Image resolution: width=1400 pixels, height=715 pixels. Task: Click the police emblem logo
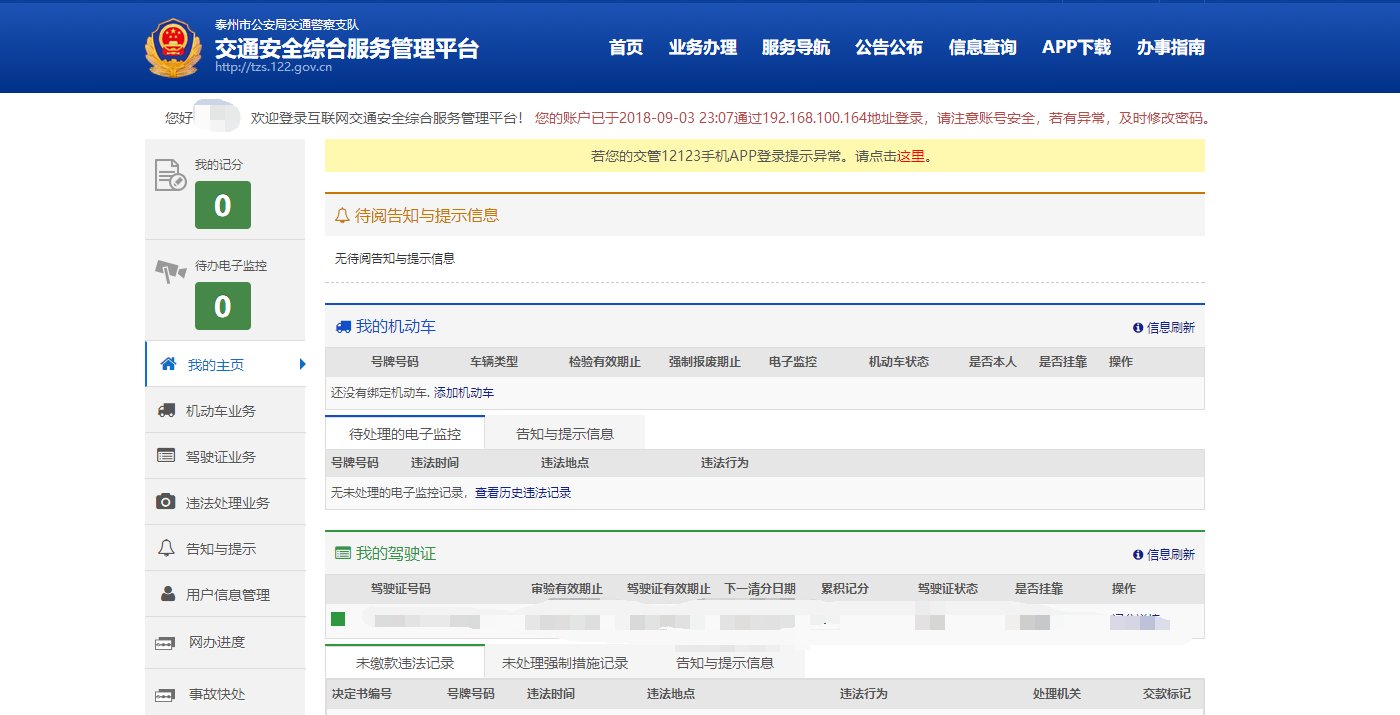(171, 44)
